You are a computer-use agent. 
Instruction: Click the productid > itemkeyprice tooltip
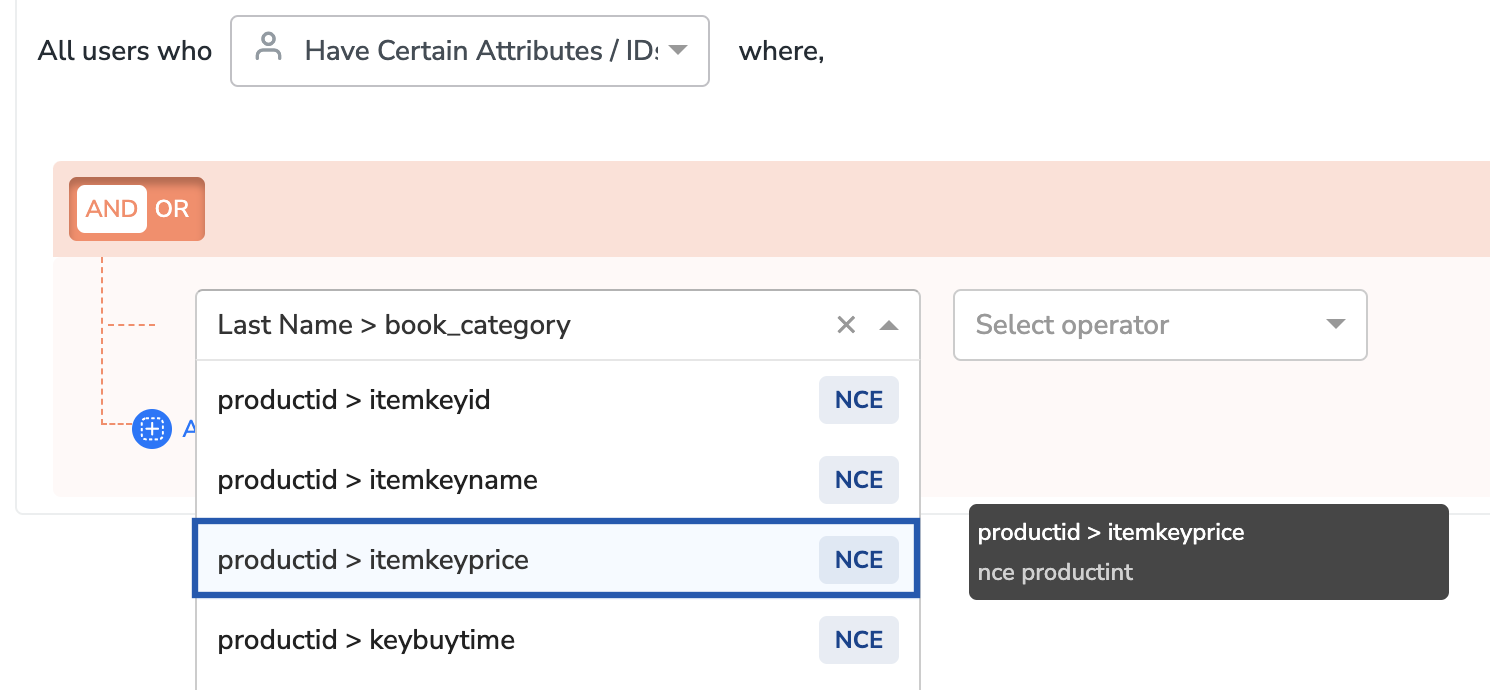[1208, 552]
